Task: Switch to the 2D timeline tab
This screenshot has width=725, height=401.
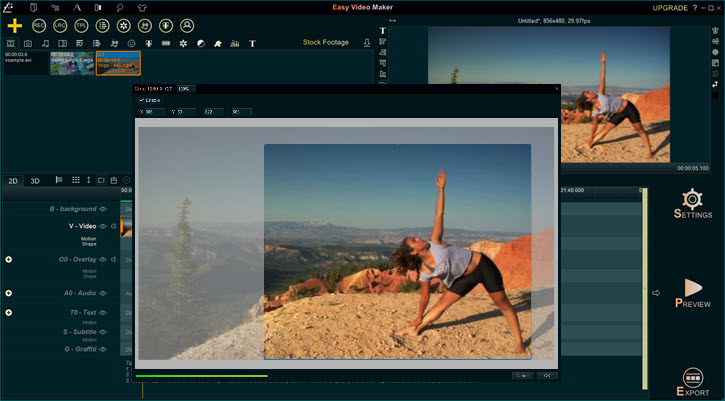Action: coord(13,181)
